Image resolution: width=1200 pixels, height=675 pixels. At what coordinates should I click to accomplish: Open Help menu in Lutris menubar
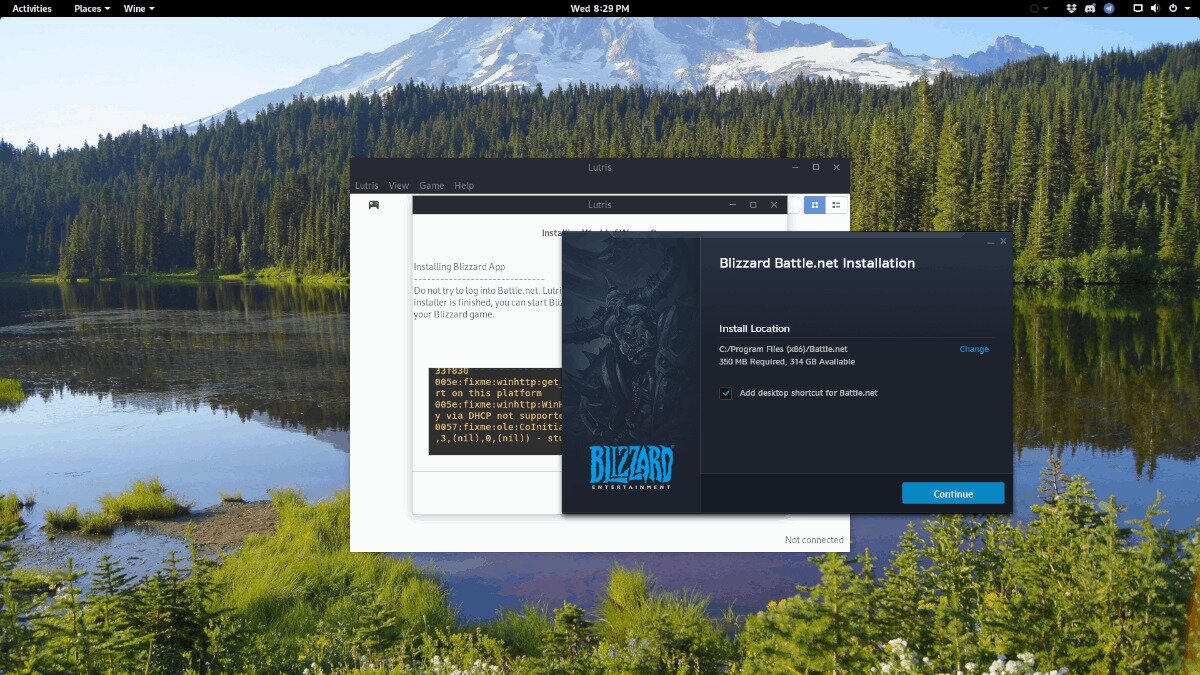[464, 186]
